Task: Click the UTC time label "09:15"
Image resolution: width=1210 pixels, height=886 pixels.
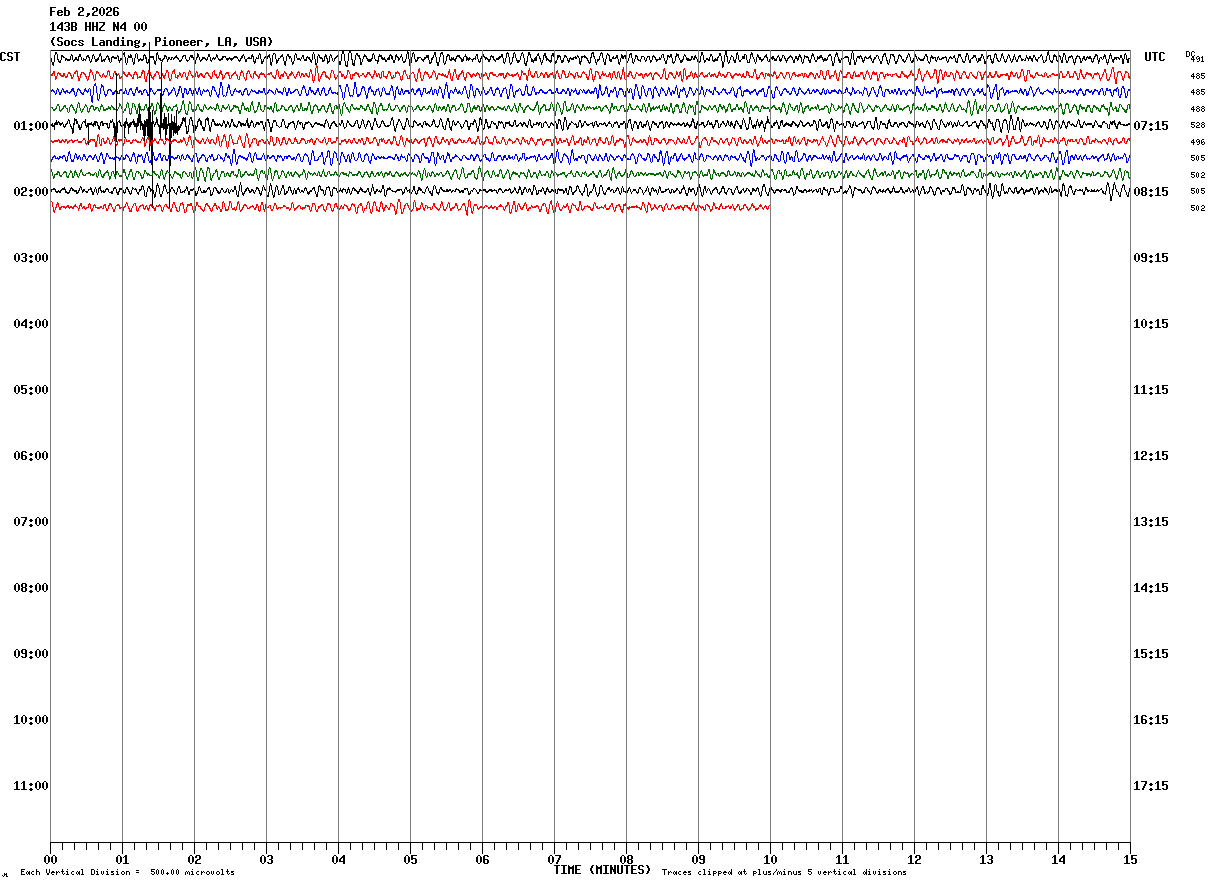Action: [x=1151, y=258]
